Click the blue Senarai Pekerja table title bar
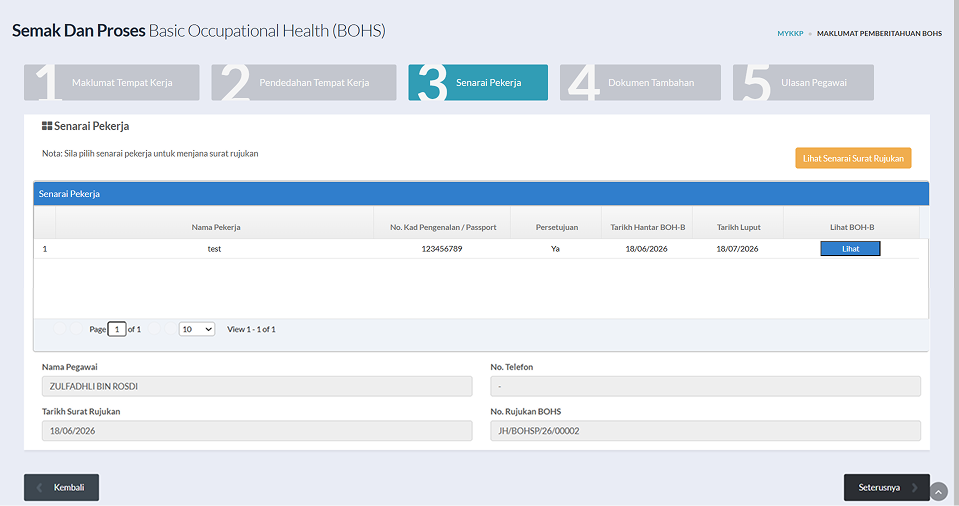This screenshot has width=959, height=506. coord(481,193)
